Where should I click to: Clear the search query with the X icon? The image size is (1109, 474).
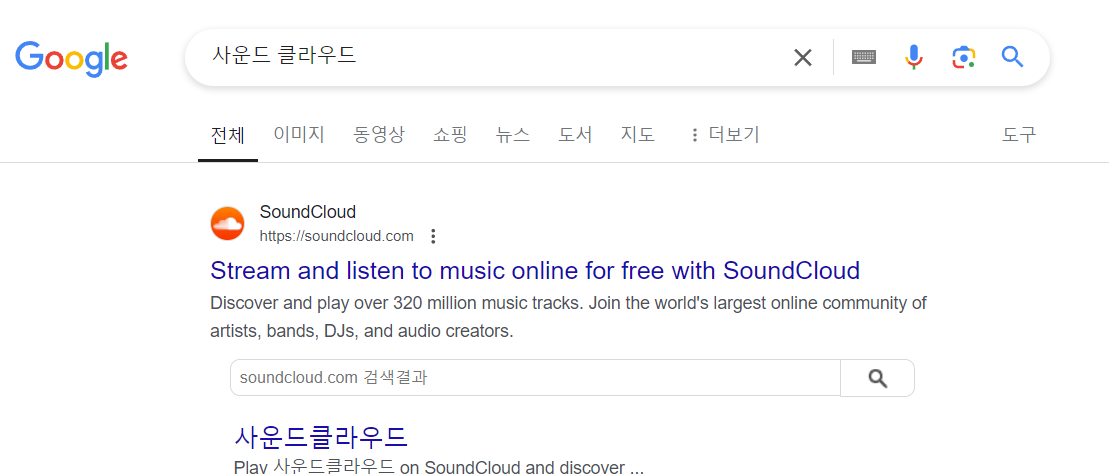point(802,57)
